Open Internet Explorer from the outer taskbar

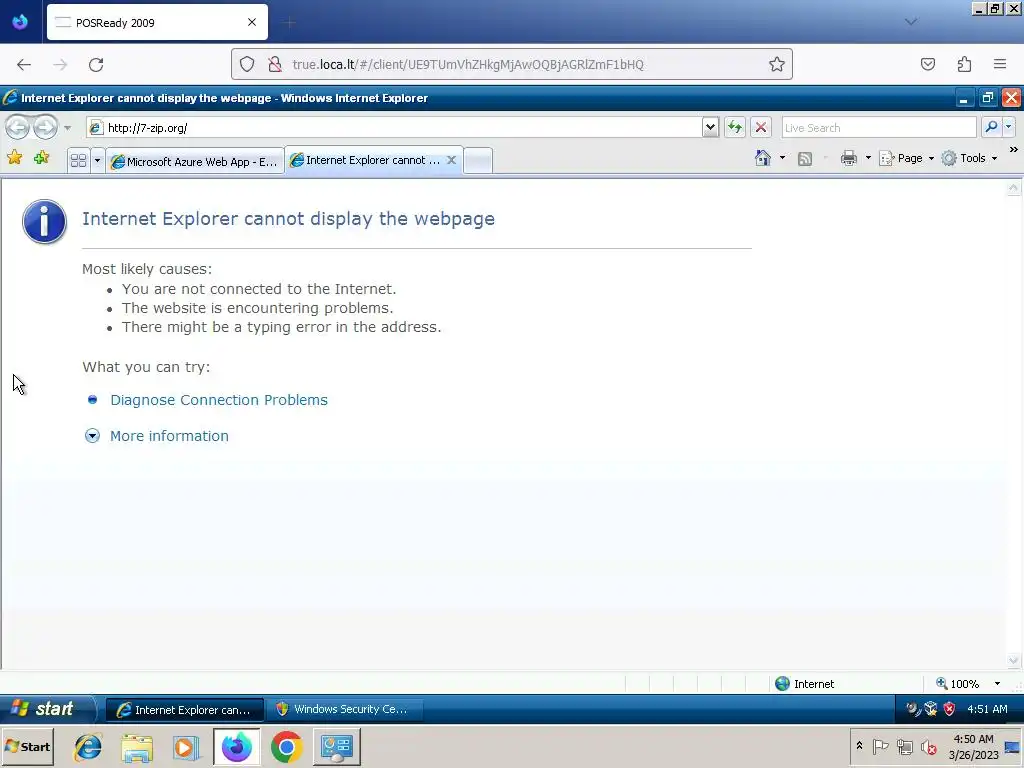point(88,746)
